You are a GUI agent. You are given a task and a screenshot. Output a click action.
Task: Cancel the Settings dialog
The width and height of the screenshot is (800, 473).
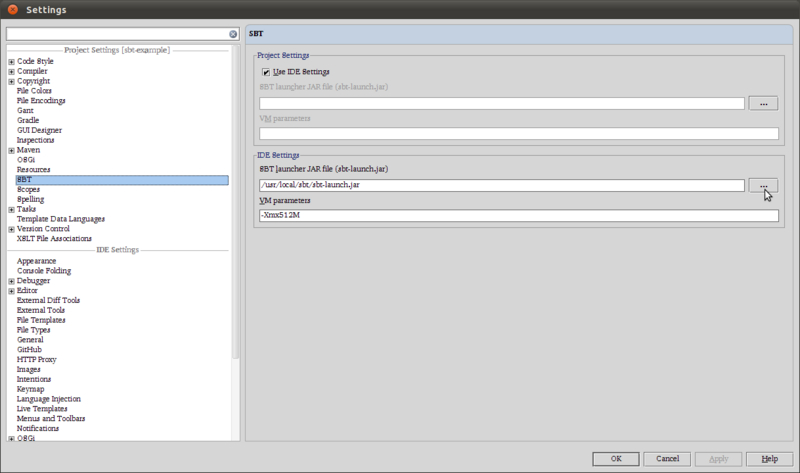[667, 459]
